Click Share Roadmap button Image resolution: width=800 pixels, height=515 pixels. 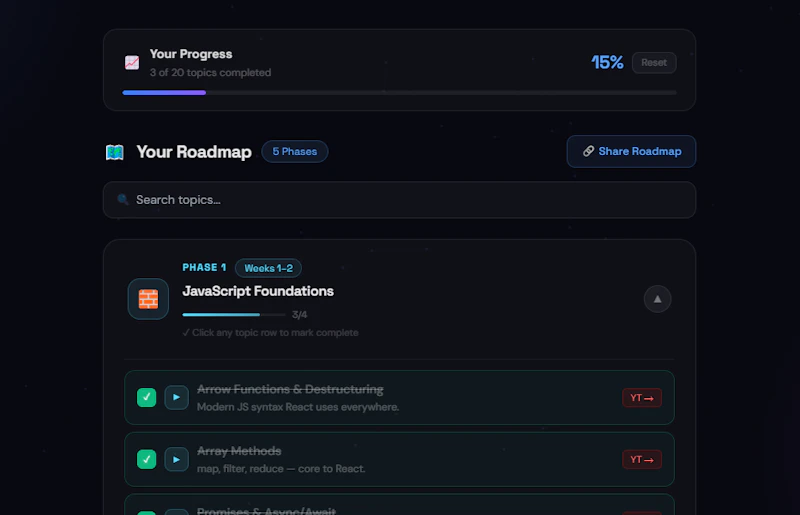(x=631, y=152)
